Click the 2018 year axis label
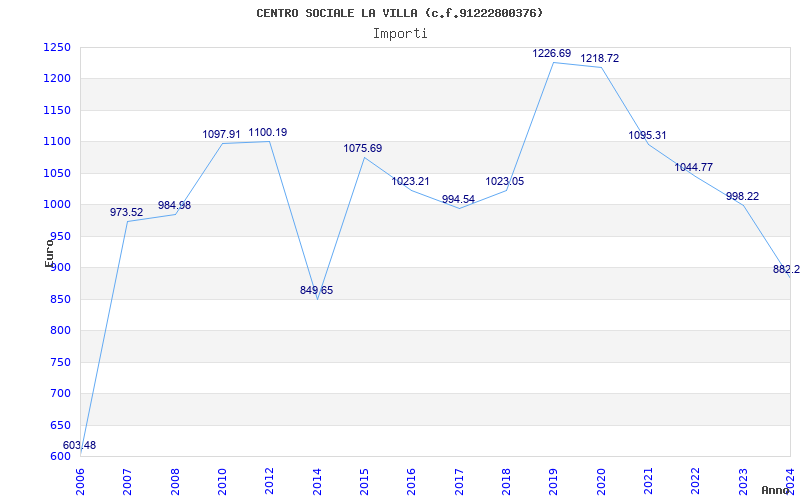This screenshot has height=500, width=800. tap(506, 481)
